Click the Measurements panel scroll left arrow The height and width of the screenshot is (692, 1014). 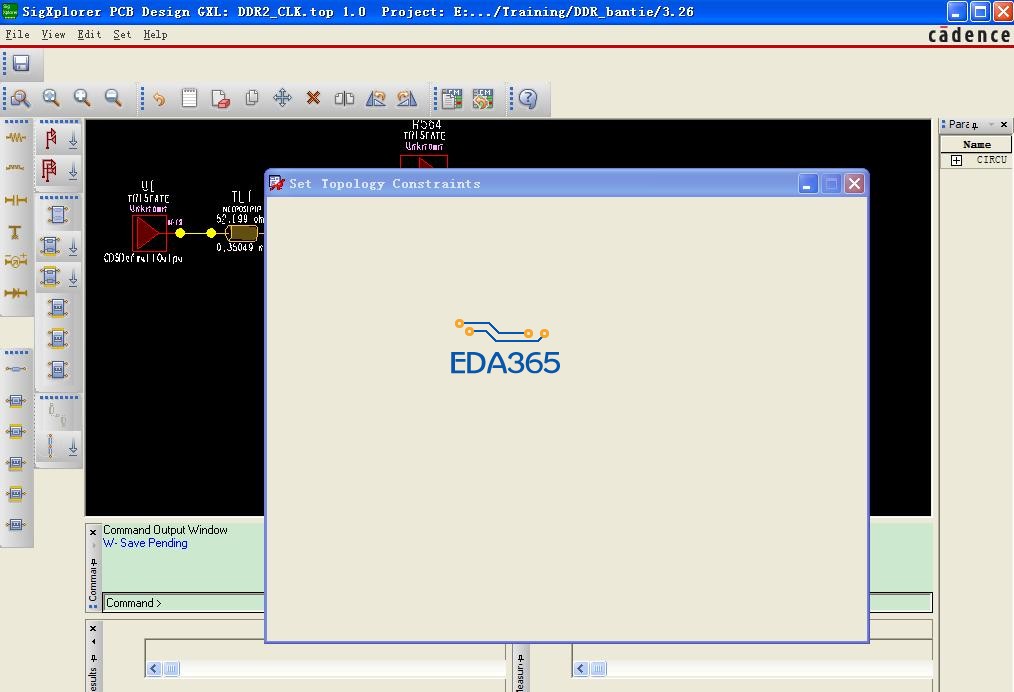tap(581, 669)
